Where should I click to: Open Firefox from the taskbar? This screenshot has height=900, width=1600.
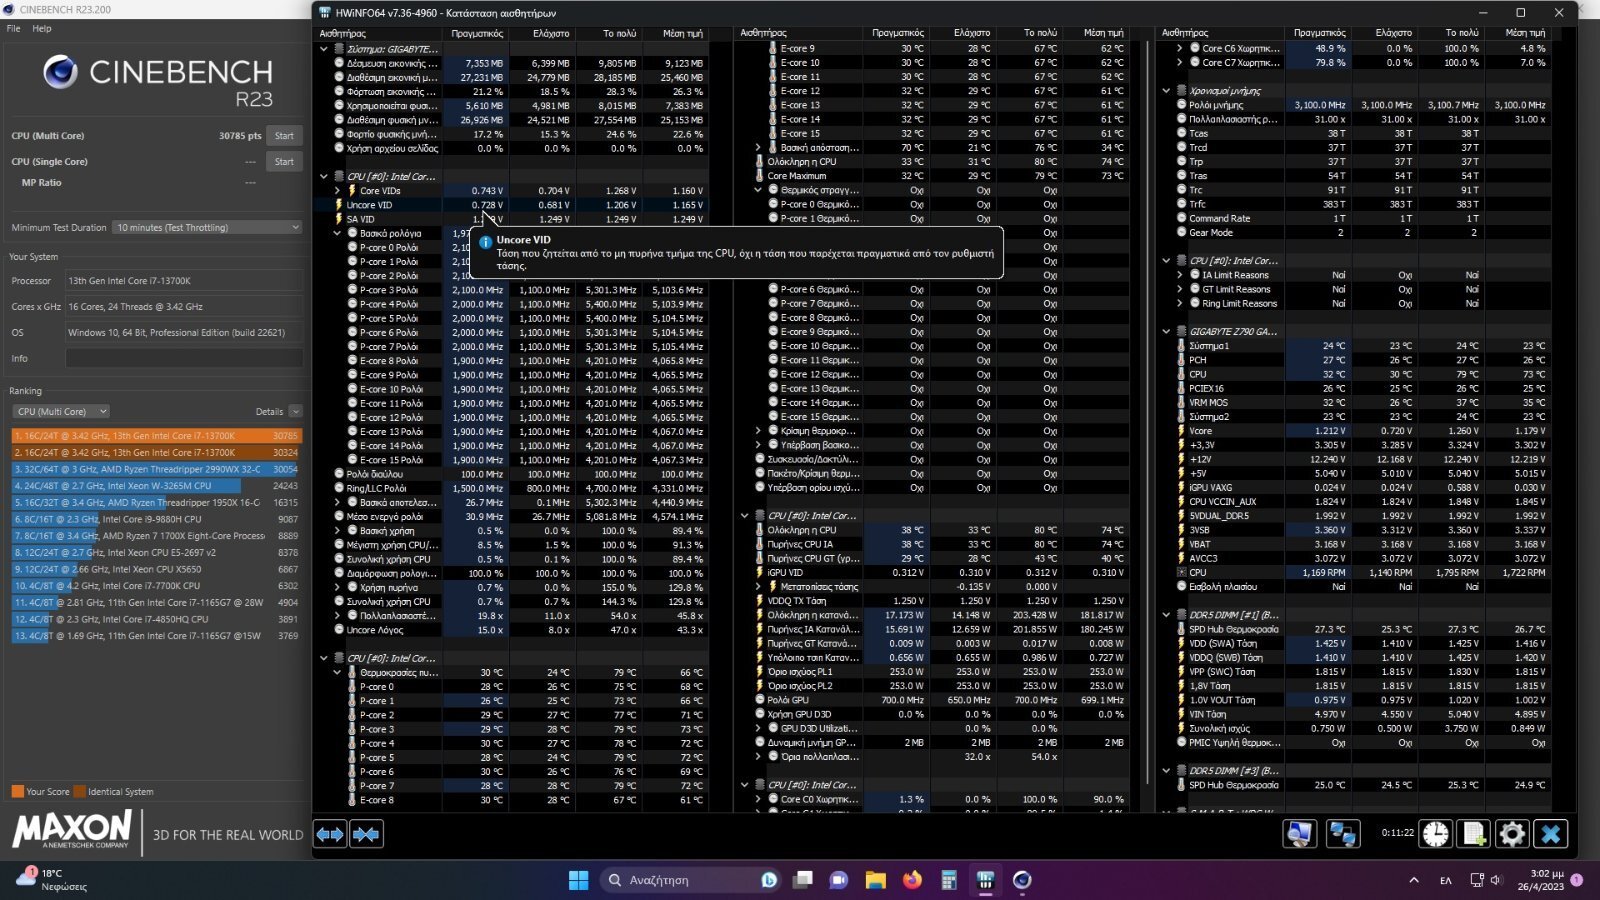tap(912, 880)
